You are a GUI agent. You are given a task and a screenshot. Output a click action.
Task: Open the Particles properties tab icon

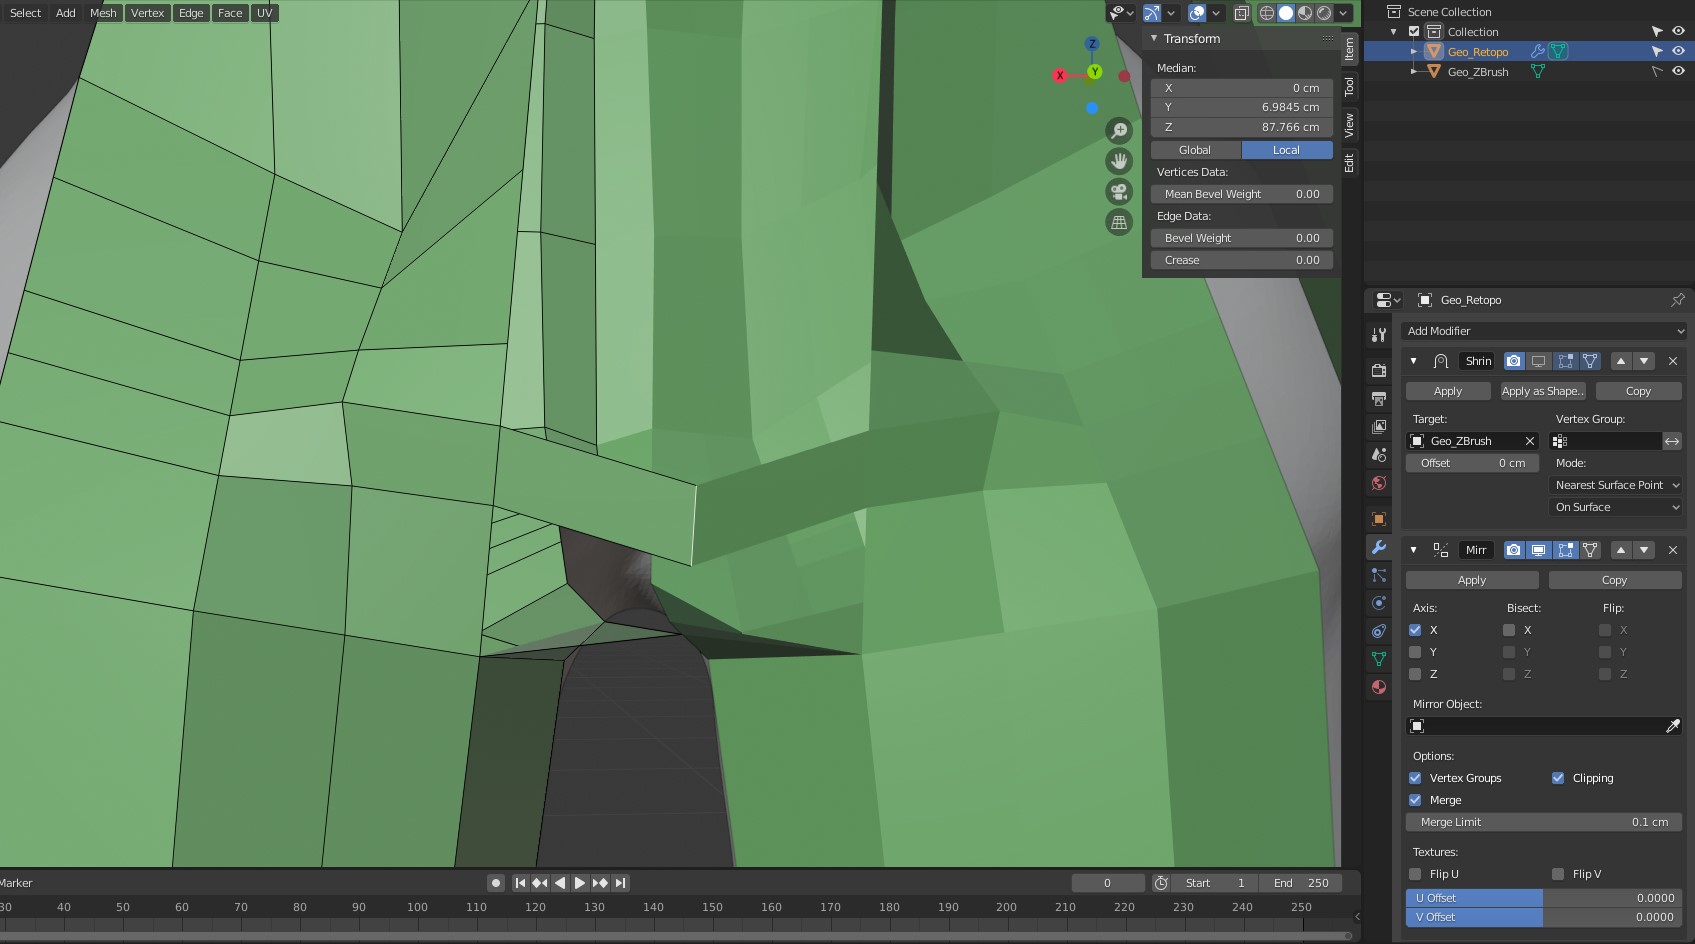[1379, 575]
